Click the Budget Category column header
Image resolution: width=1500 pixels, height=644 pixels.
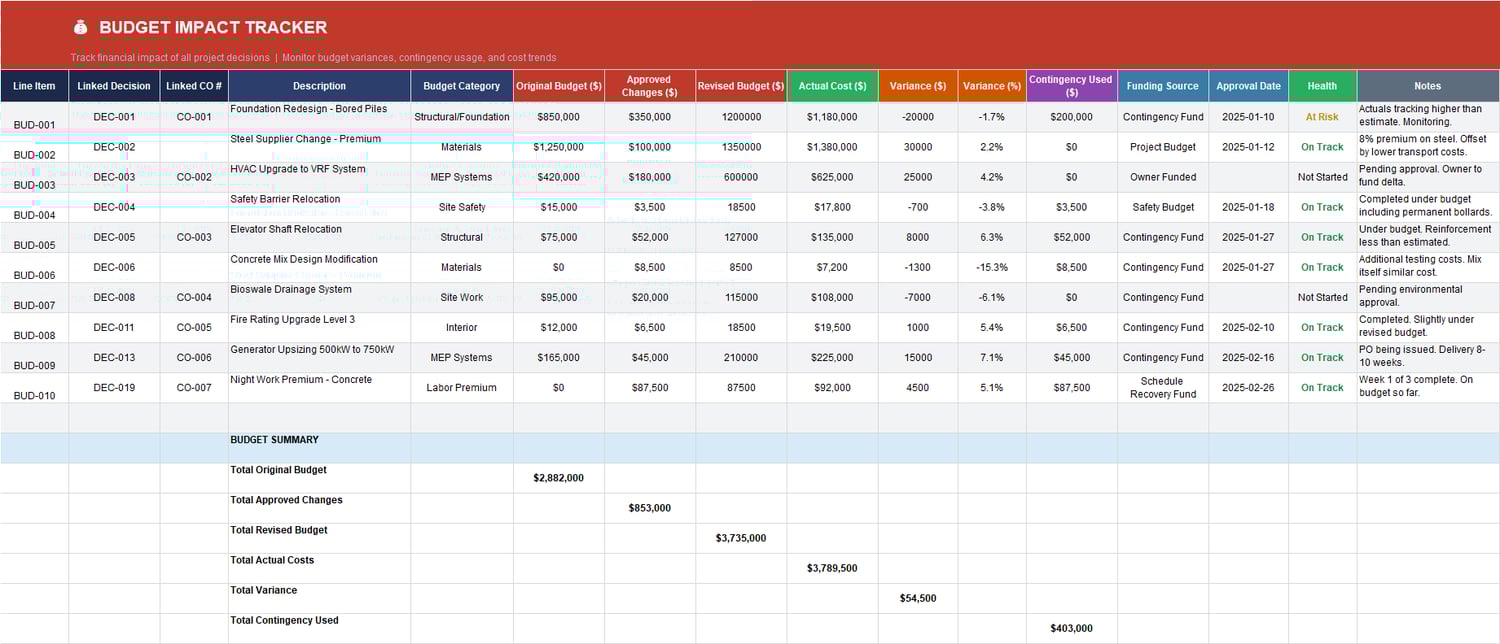pos(461,86)
